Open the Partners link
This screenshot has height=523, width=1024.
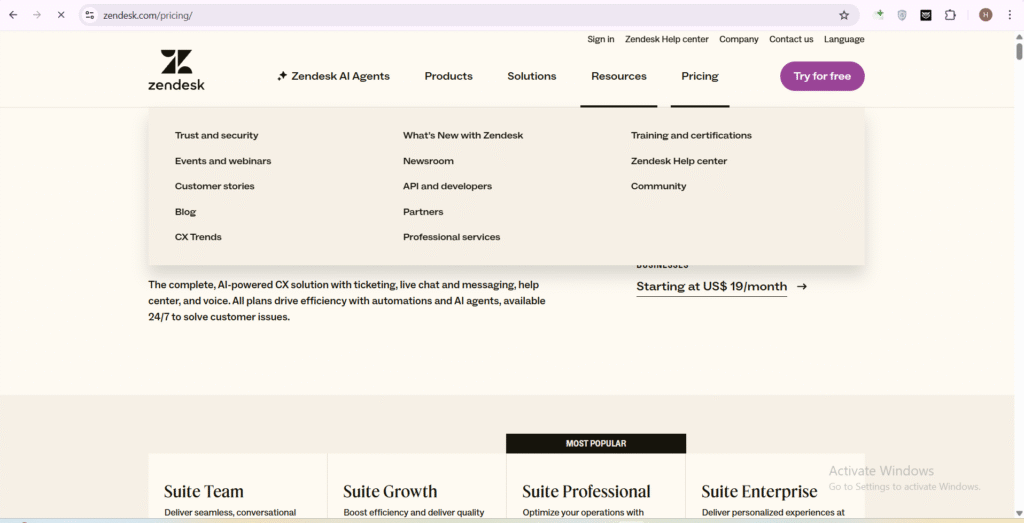point(423,212)
